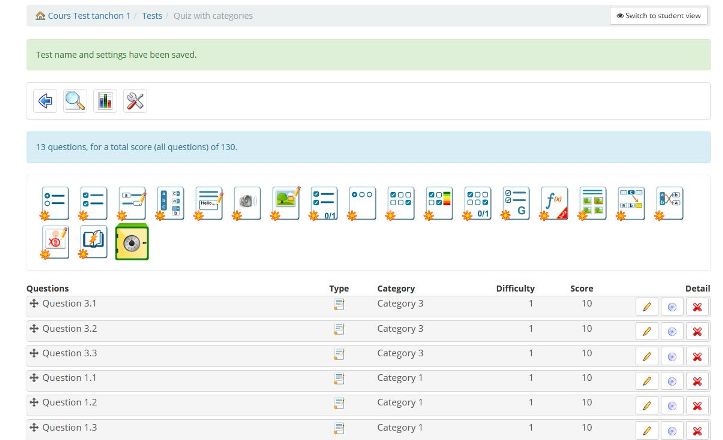723x440 pixels.
Task: Open the bar chart results icon
Action: [x=105, y=101]
